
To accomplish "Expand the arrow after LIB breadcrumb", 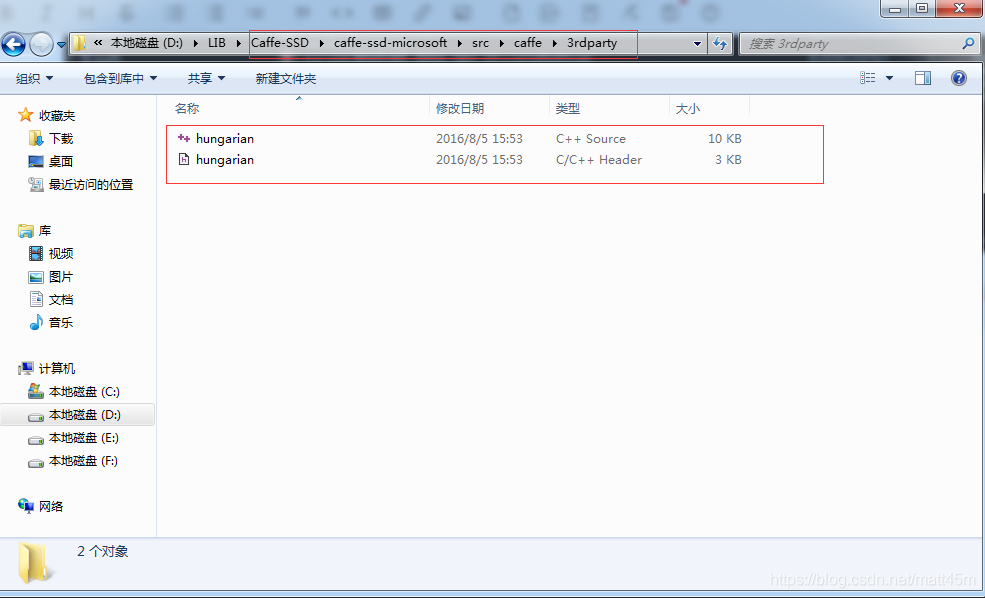I will [239, 43].
